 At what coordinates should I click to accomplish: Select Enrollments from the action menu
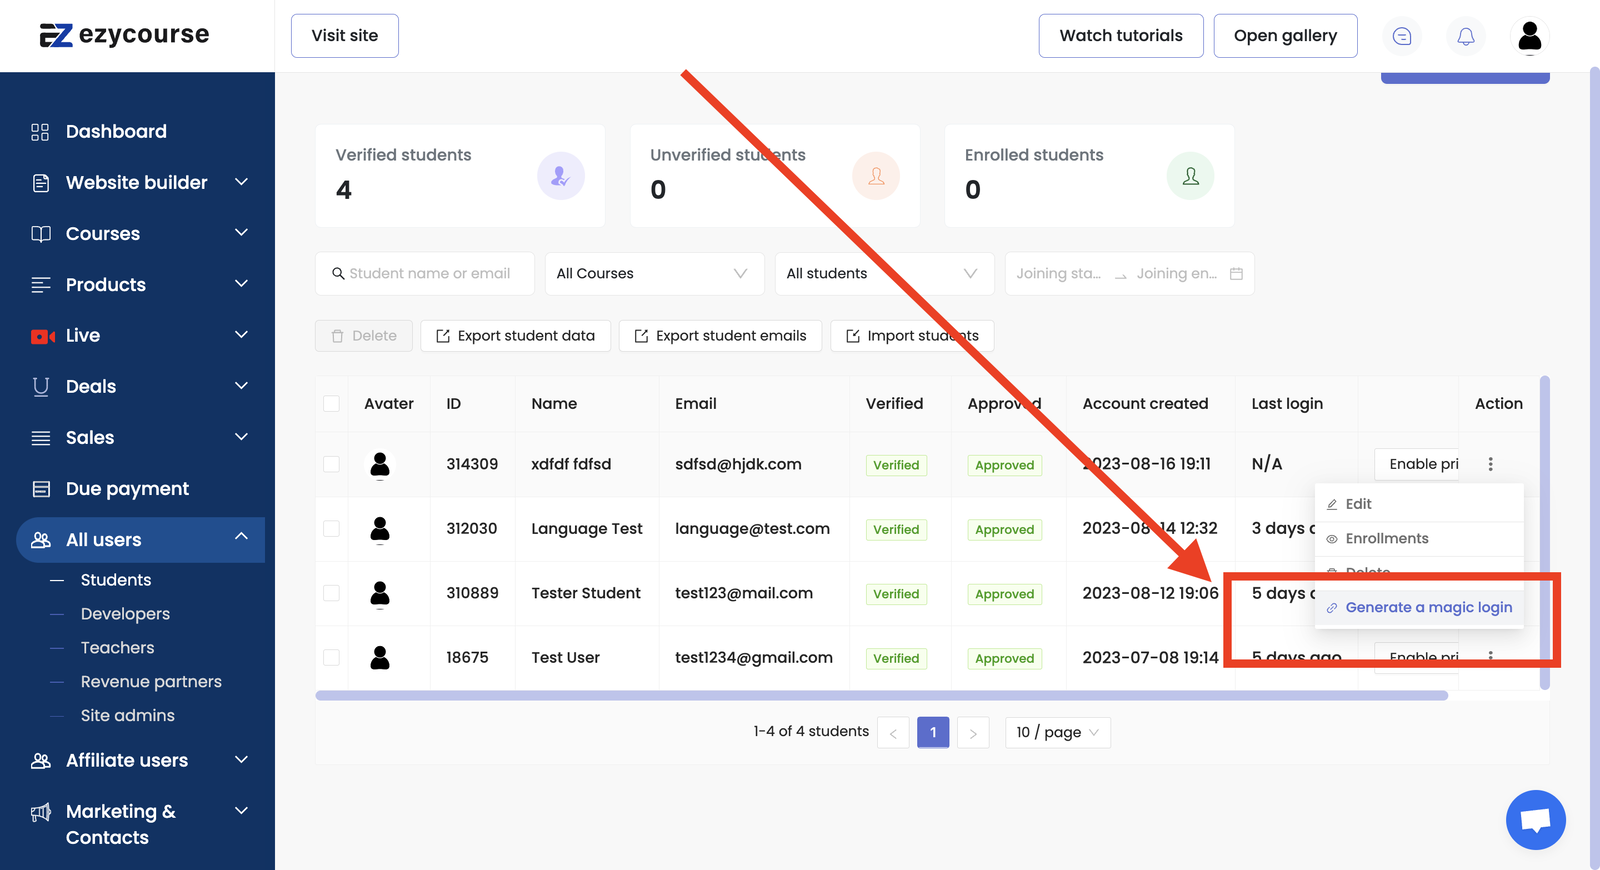tap(1386, 539)
